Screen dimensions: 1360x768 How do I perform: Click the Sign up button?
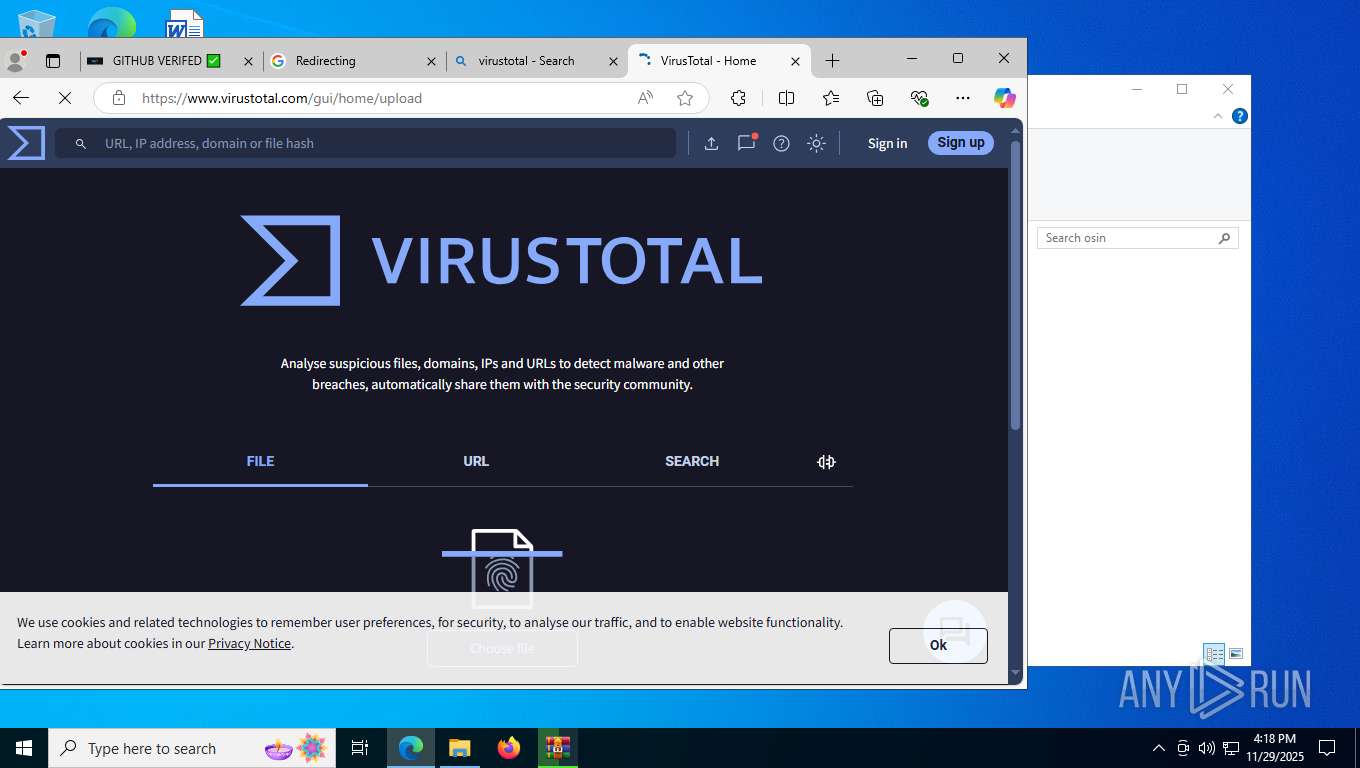[x=961, y=142]
